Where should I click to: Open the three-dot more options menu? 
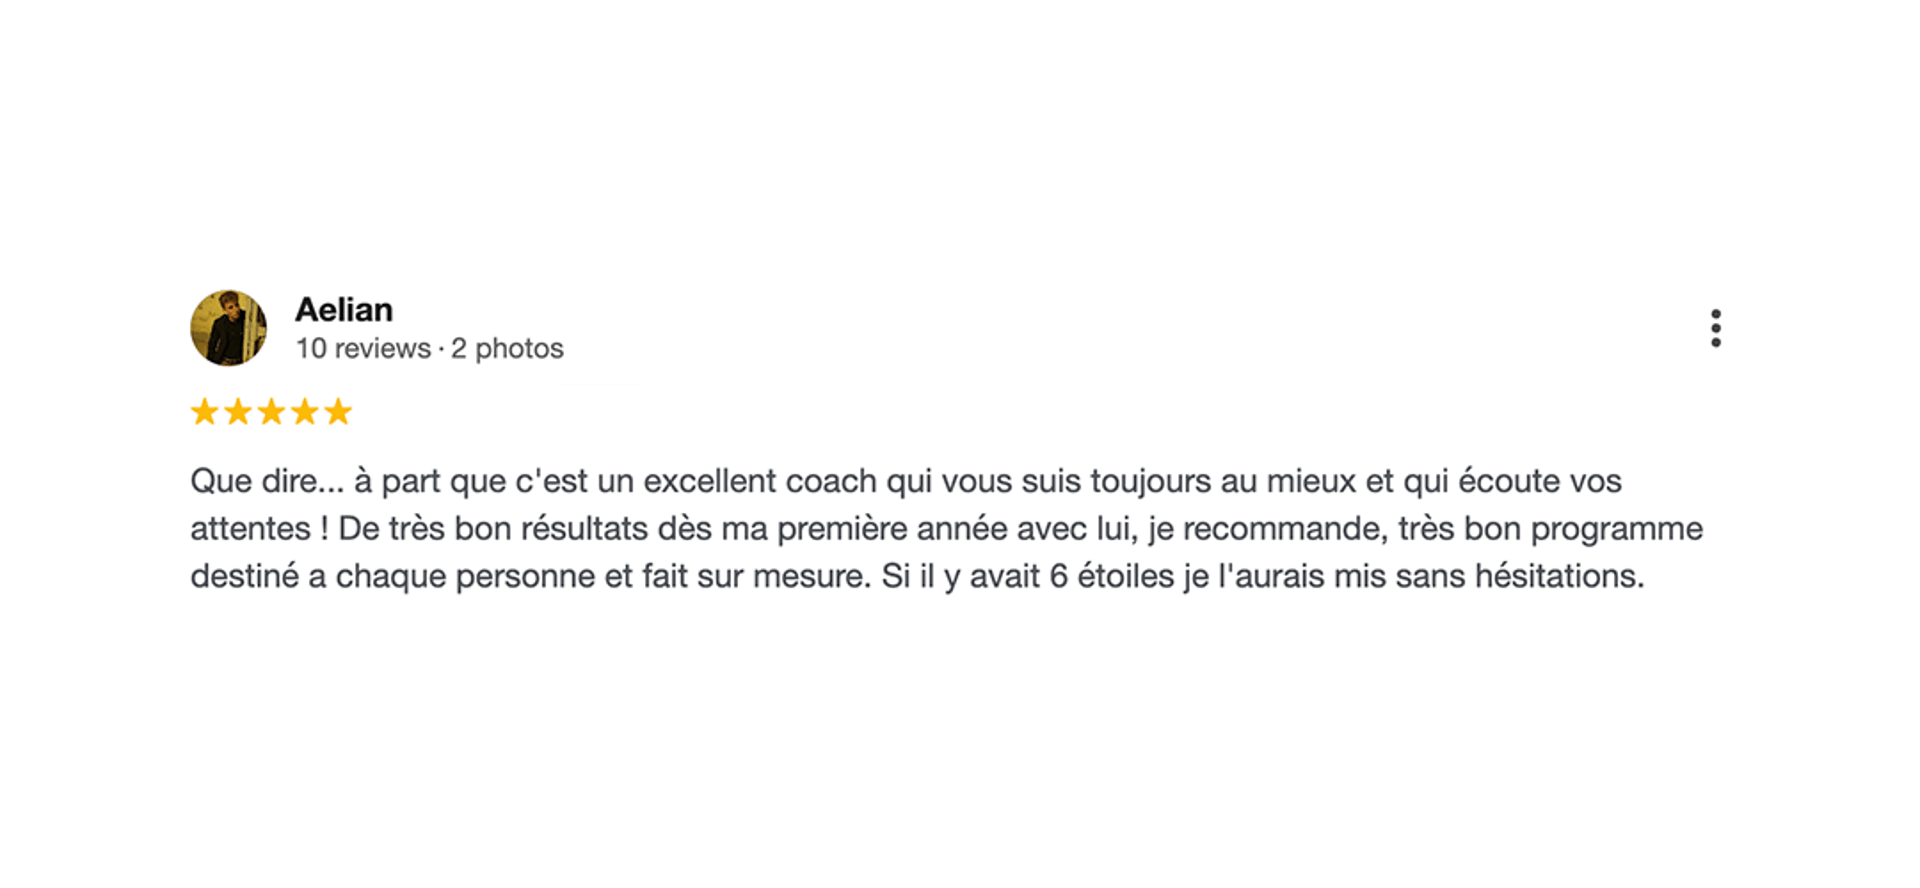pyautogui.click(x=1715, y=328)
